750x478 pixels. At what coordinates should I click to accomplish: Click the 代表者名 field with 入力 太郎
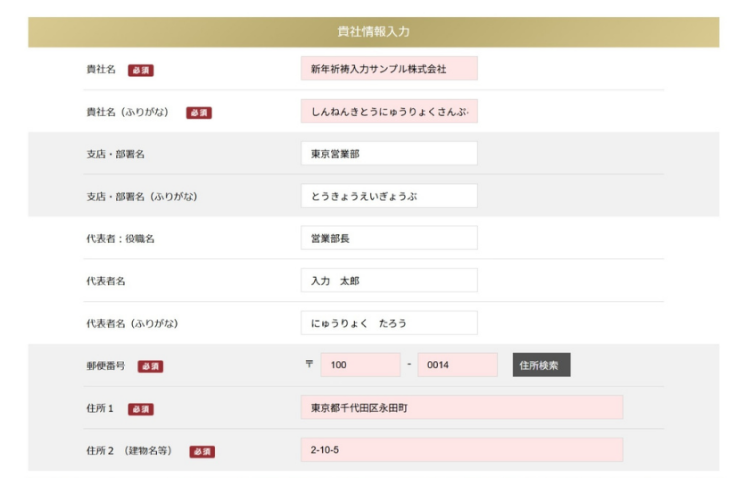point(388,281)
